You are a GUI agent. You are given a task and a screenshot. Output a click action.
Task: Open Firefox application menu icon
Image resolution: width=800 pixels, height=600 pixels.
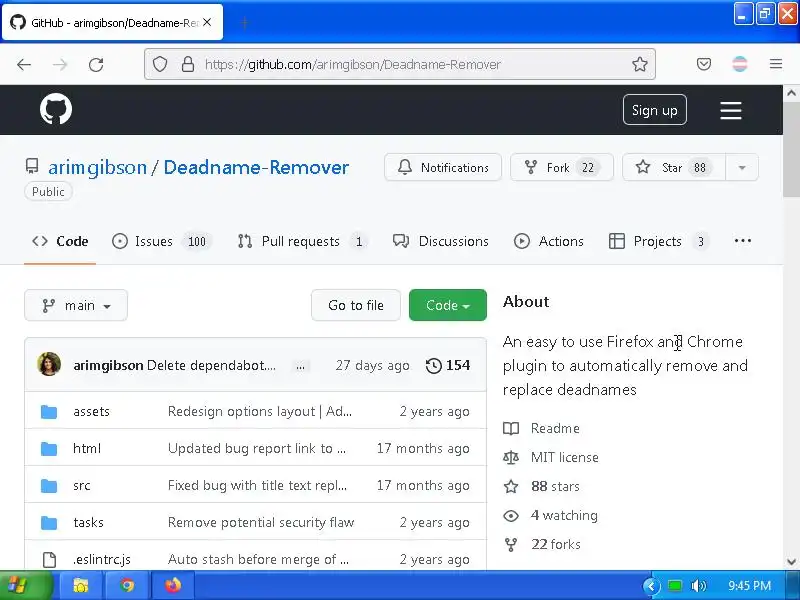click(x=776, y=64)
